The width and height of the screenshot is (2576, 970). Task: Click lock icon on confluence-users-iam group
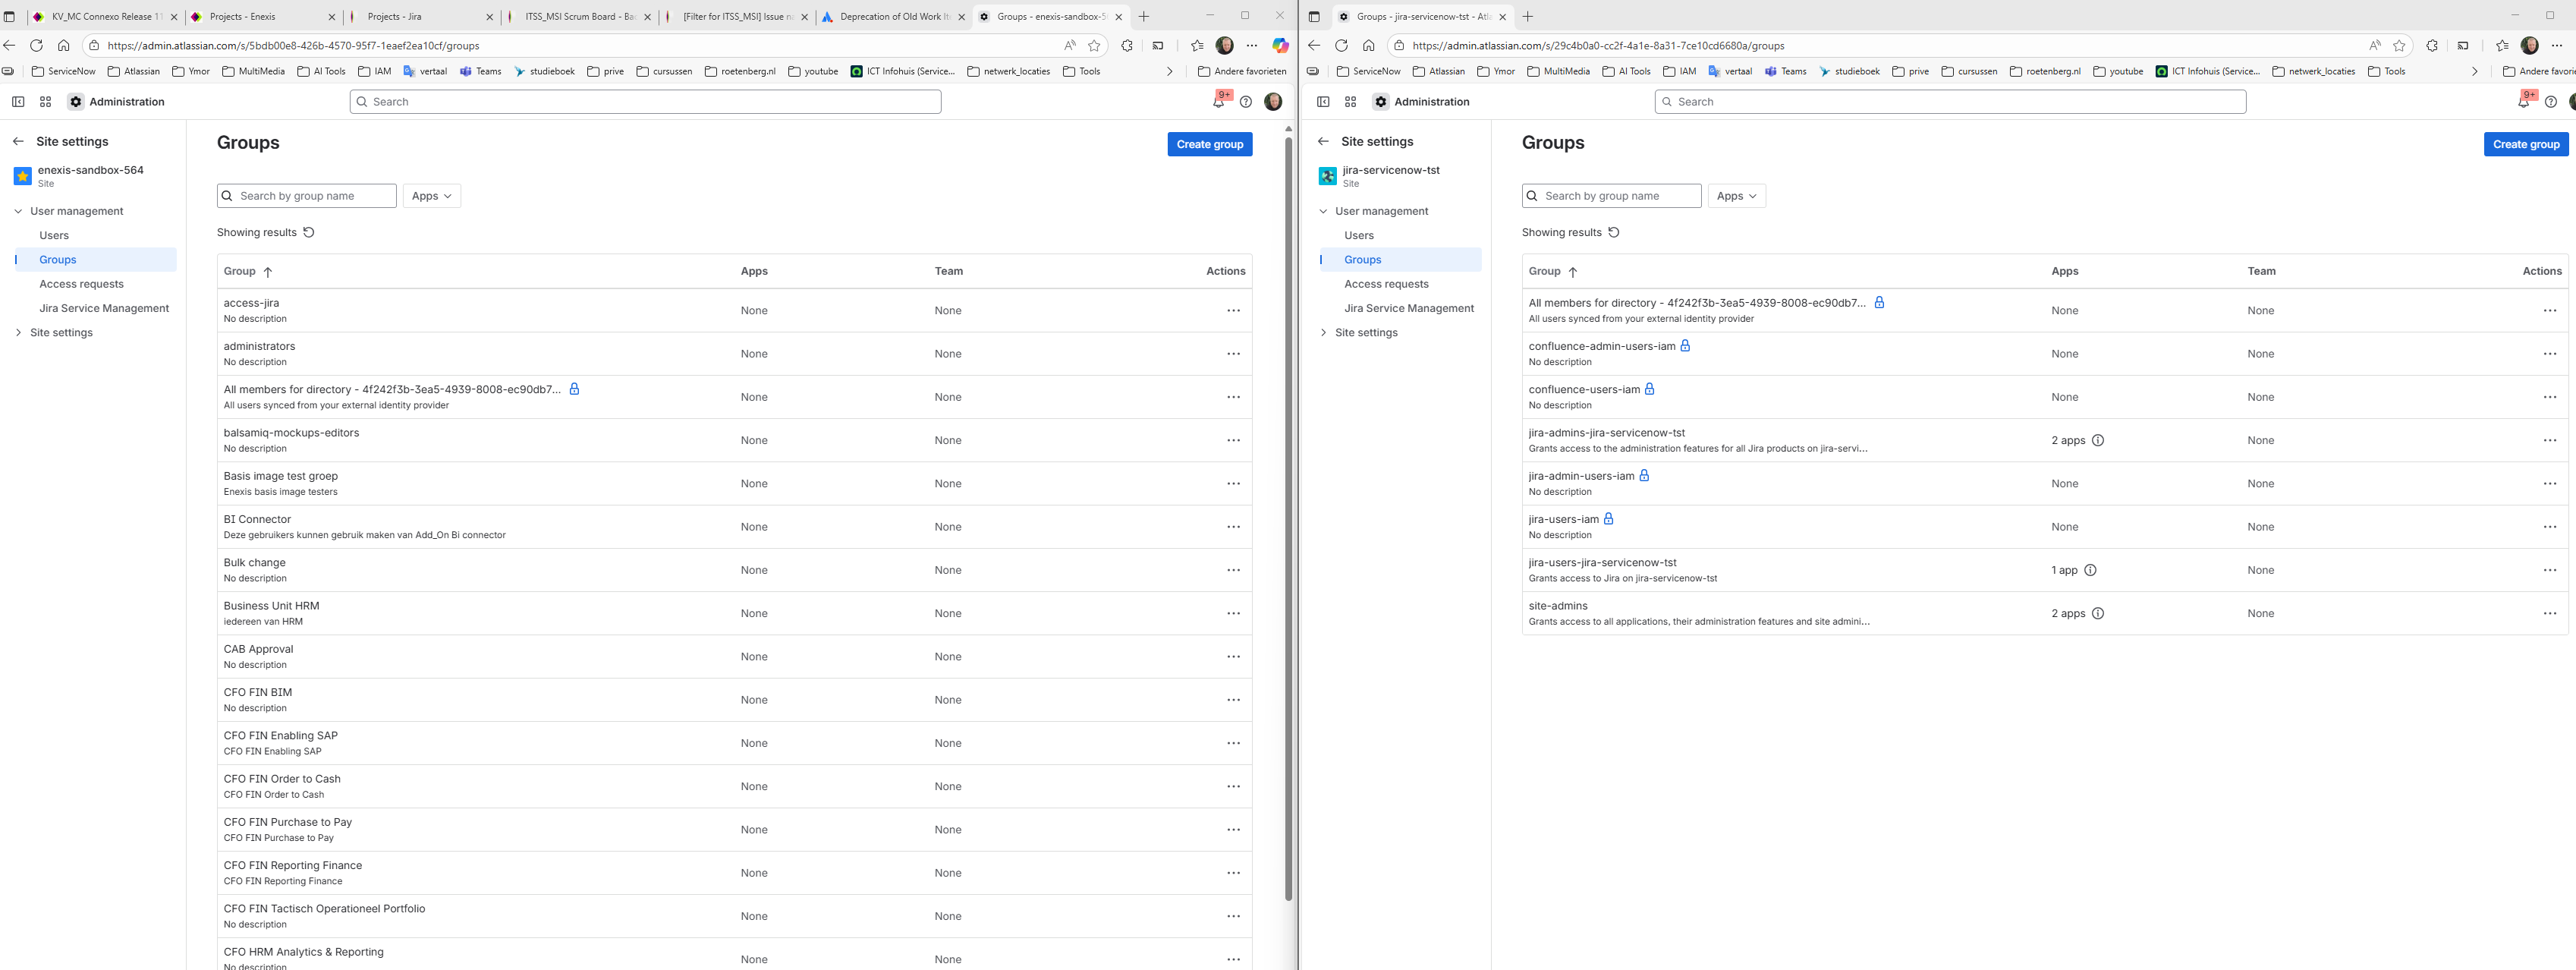[1649, 389]
